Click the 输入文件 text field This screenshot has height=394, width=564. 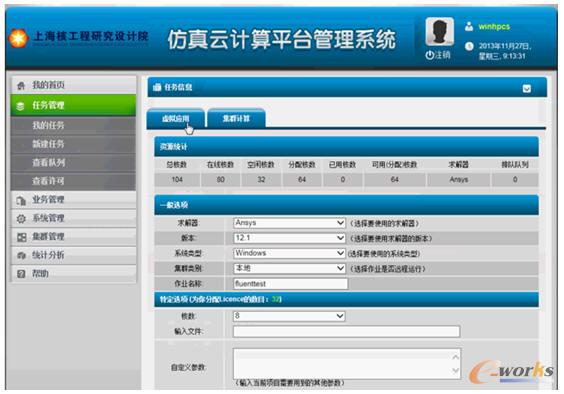(346, 331)
